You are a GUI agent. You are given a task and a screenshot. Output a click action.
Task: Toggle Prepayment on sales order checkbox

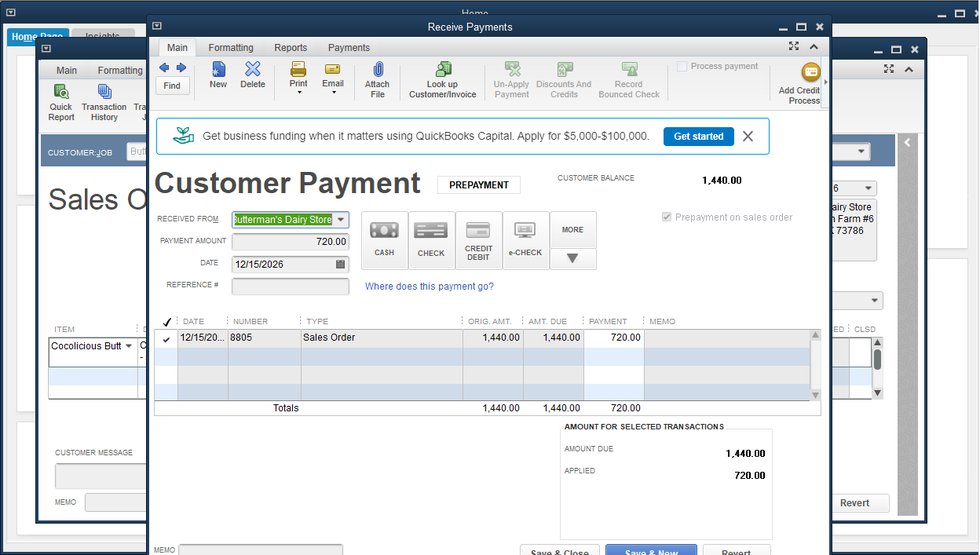pyautogui.click(x=667, y=217)
